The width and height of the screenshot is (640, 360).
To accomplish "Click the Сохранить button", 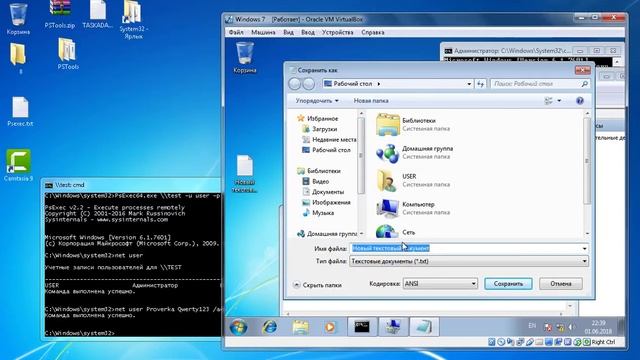I will click(x=508, y=284).
